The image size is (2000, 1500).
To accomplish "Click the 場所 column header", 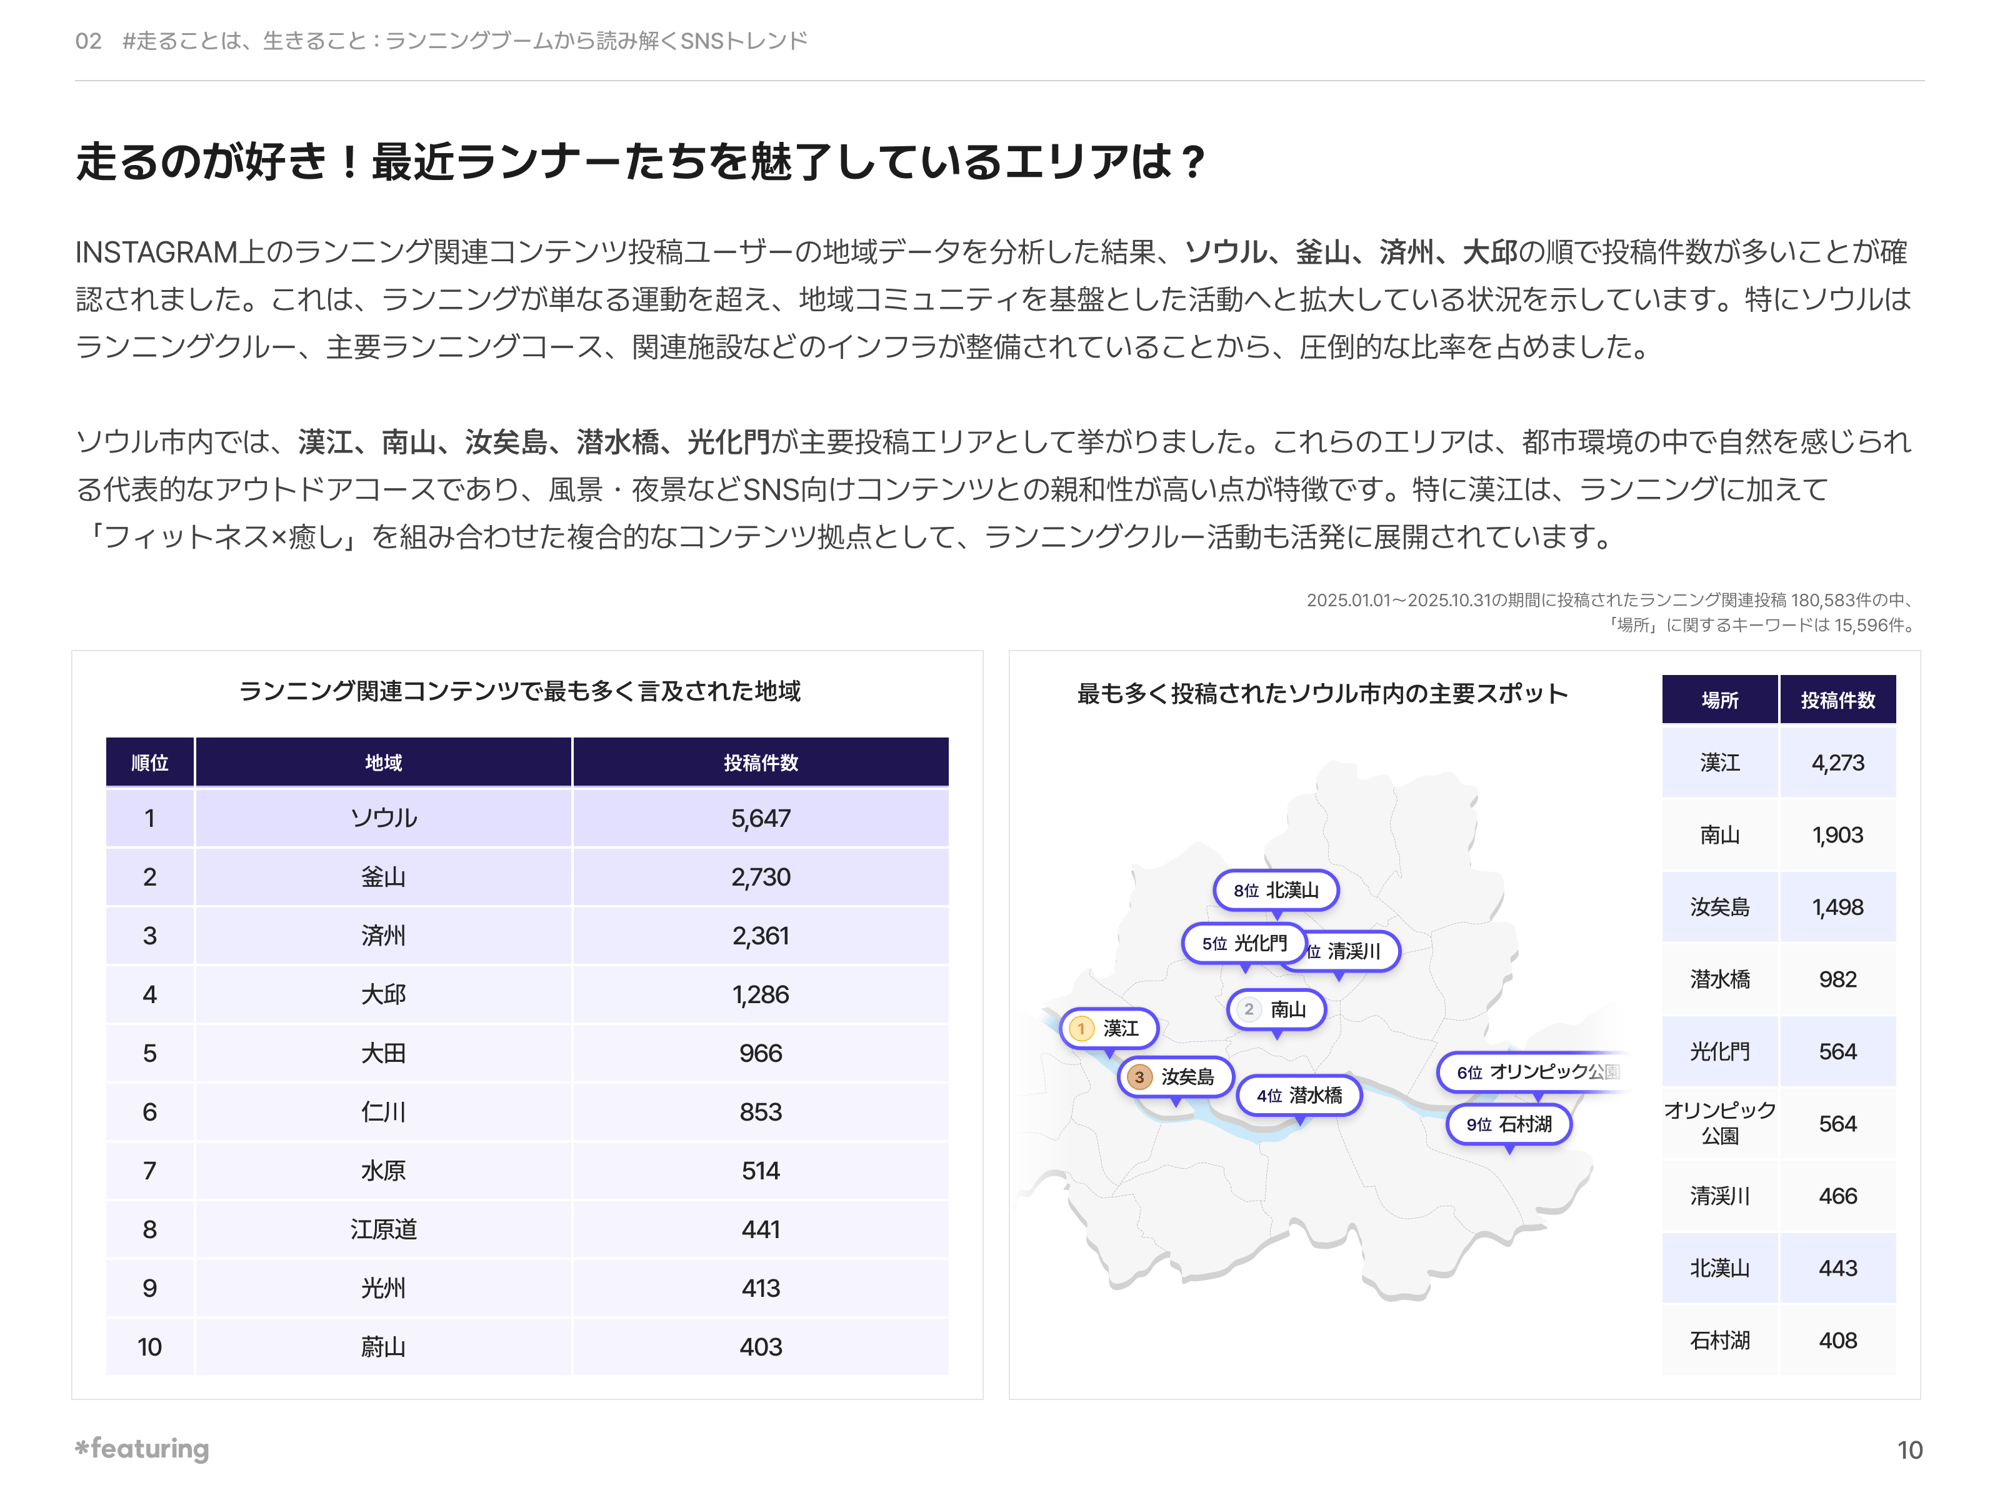I will pos(1719,700).
